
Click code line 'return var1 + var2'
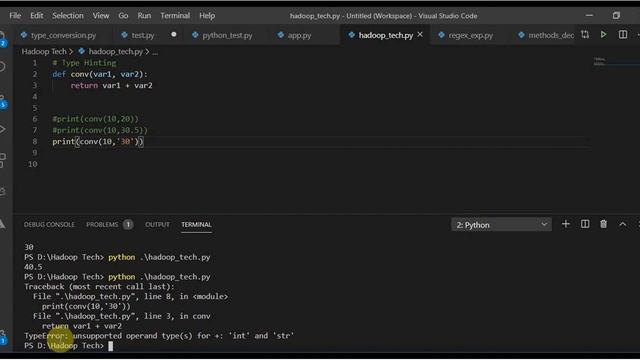(111, 85)
